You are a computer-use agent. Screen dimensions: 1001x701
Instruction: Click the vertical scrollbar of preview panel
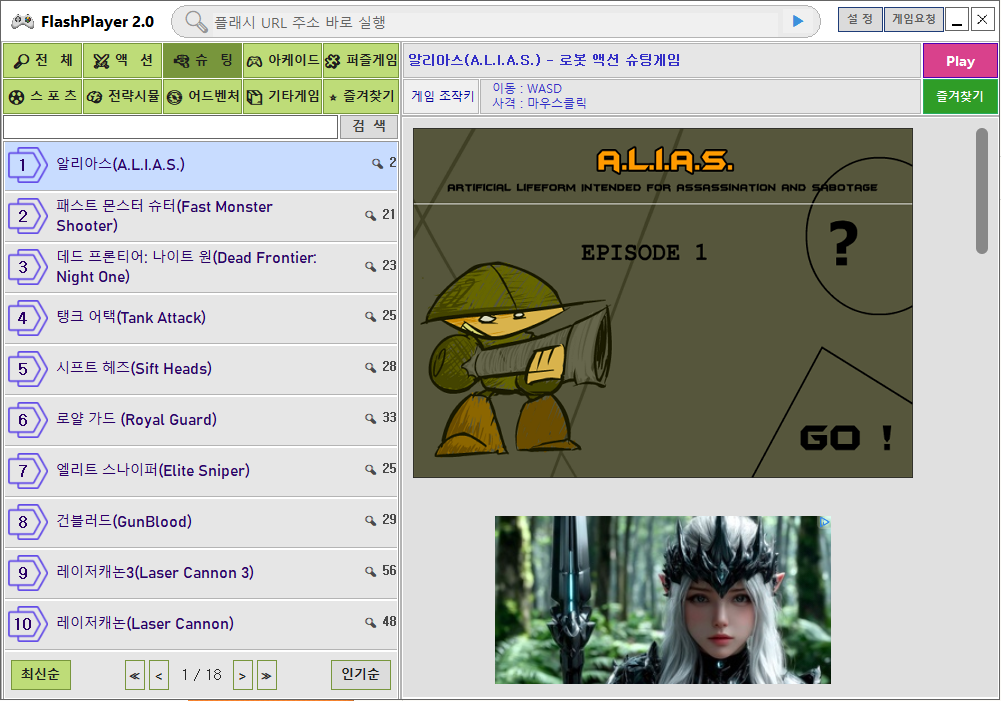(x=982, y=191)
